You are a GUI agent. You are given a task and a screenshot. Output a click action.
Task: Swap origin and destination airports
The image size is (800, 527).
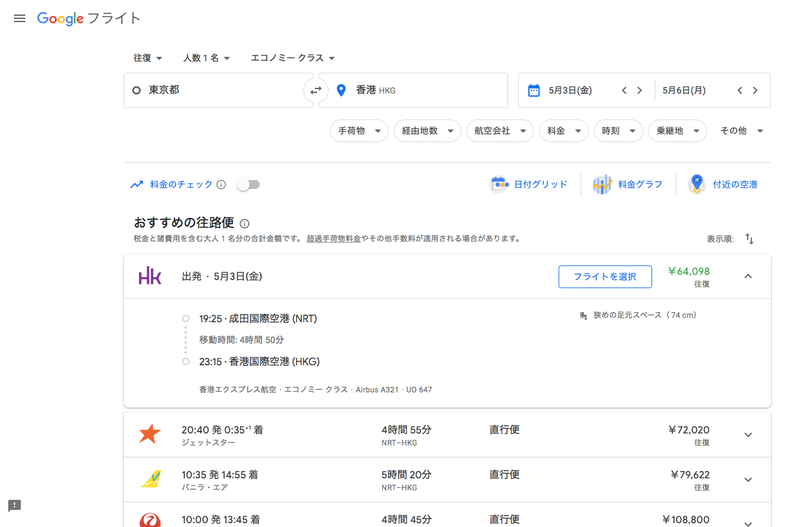coord(316,90)
